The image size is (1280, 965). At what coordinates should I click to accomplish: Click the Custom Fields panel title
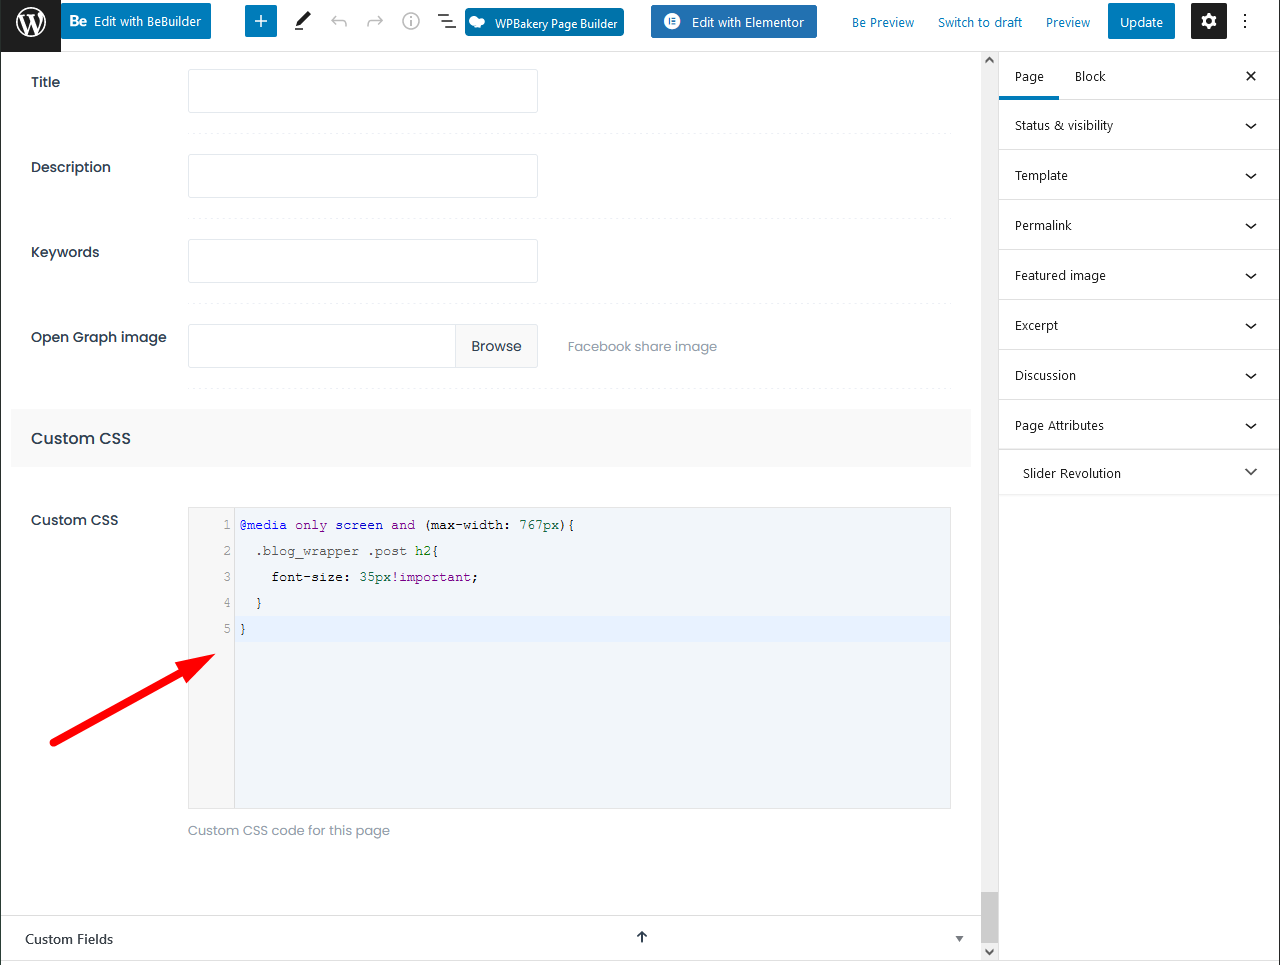[x=69, y=939]
